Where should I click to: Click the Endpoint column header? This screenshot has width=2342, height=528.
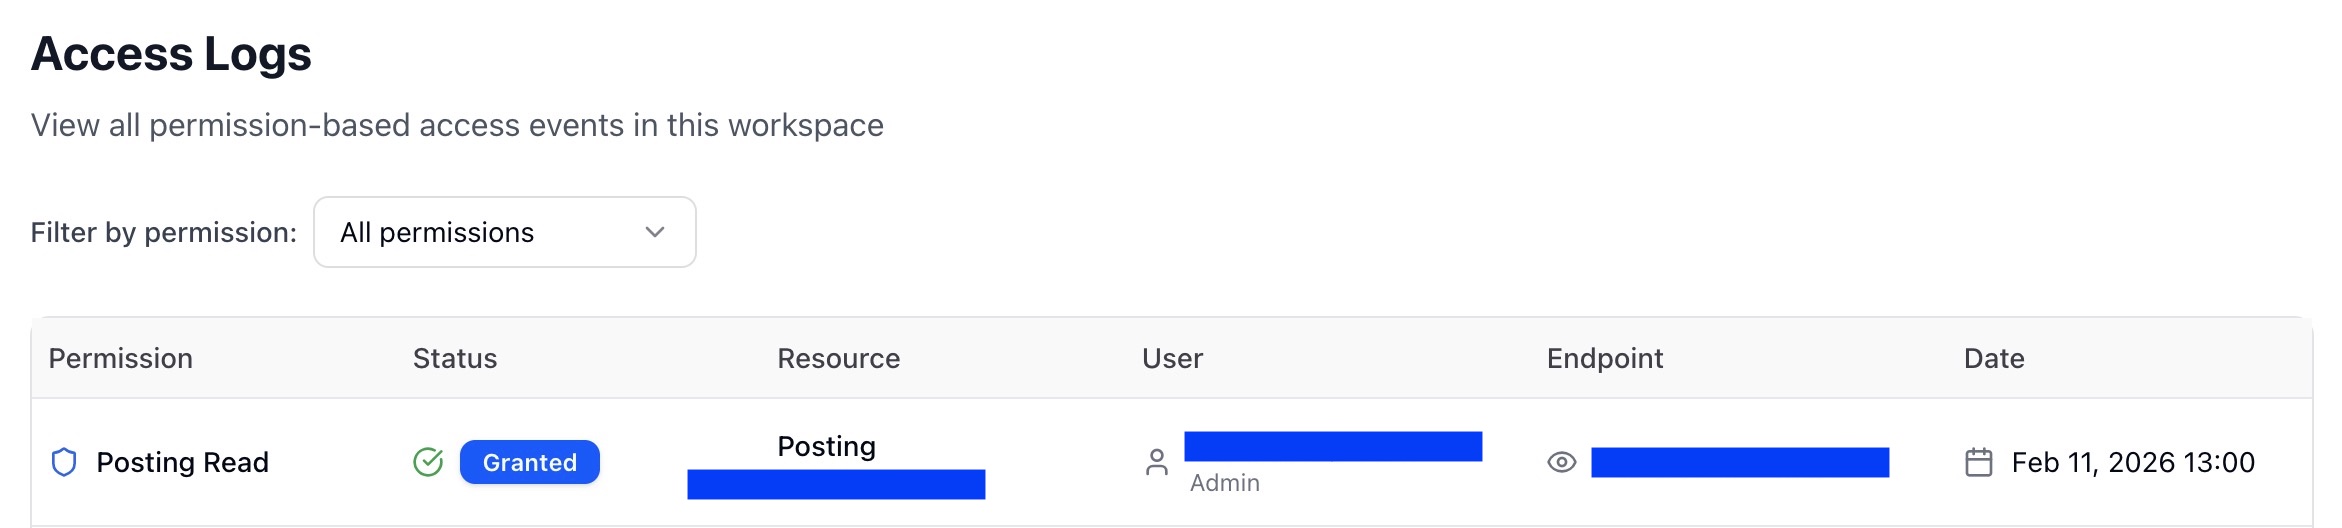(x=1604, y=358)
